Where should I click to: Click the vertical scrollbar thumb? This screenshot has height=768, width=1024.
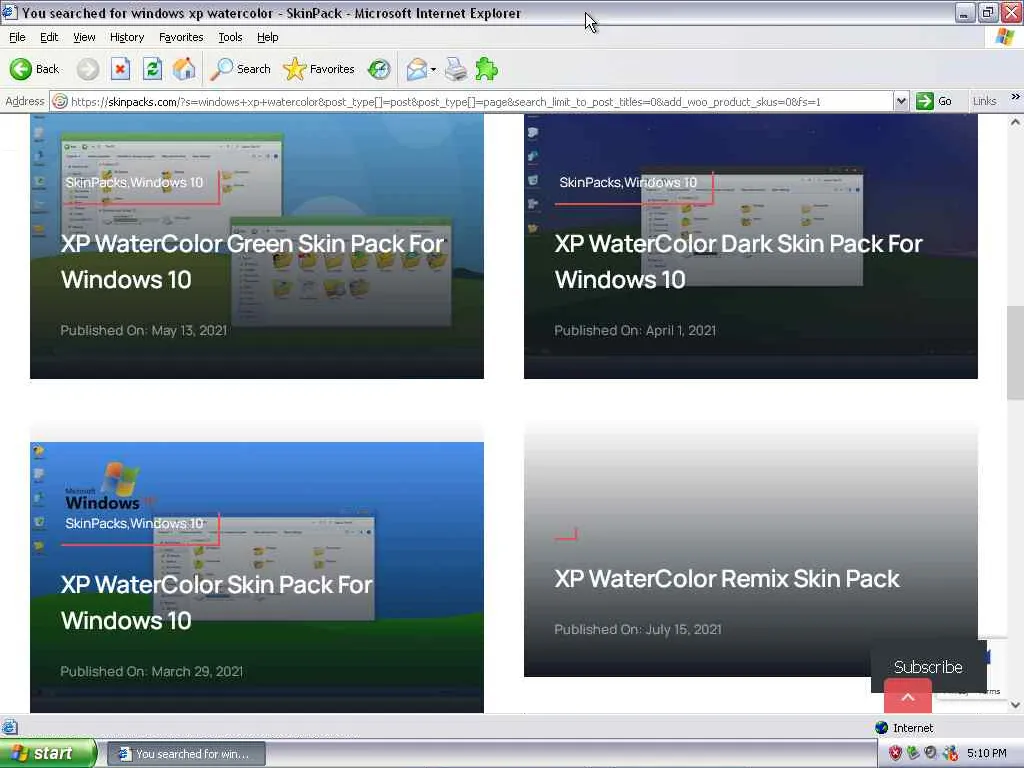tap(1015, 351)
